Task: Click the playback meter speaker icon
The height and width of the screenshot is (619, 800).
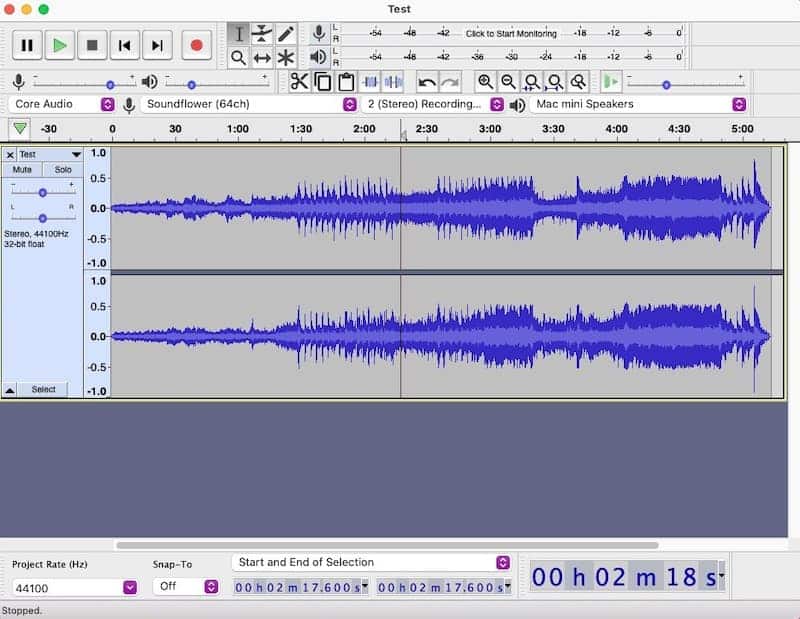Action: tap(319, 57)
